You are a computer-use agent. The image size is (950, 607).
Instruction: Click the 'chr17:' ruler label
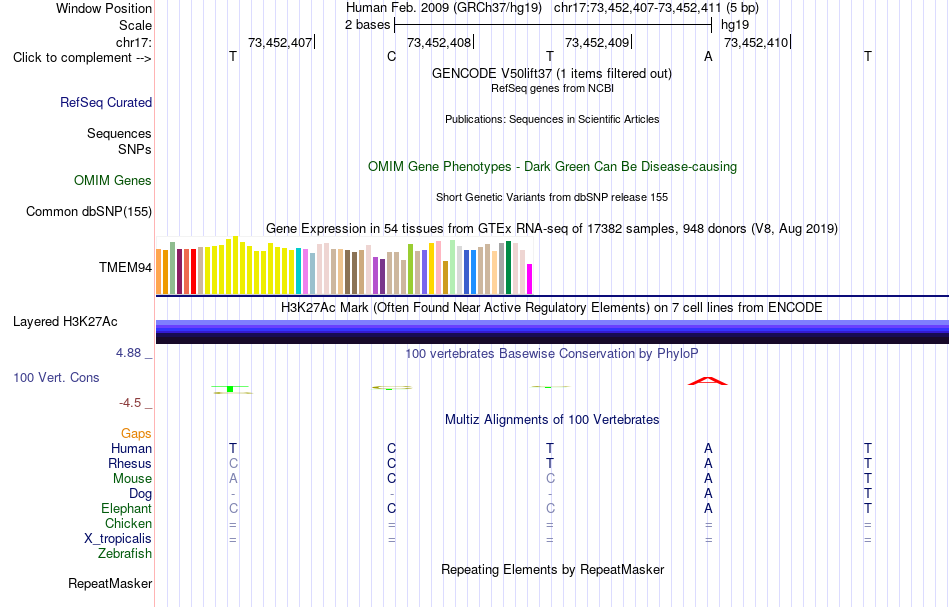click(134, 43)
